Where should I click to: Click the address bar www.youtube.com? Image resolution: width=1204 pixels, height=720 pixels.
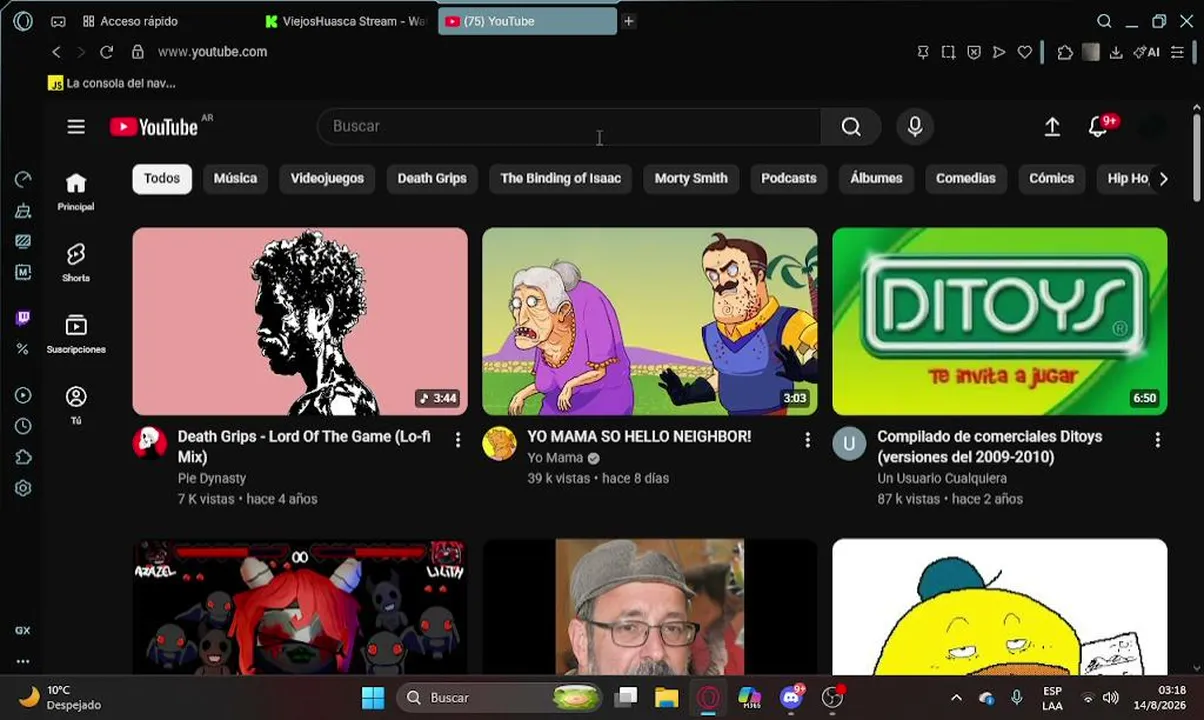tap(212, 52)
